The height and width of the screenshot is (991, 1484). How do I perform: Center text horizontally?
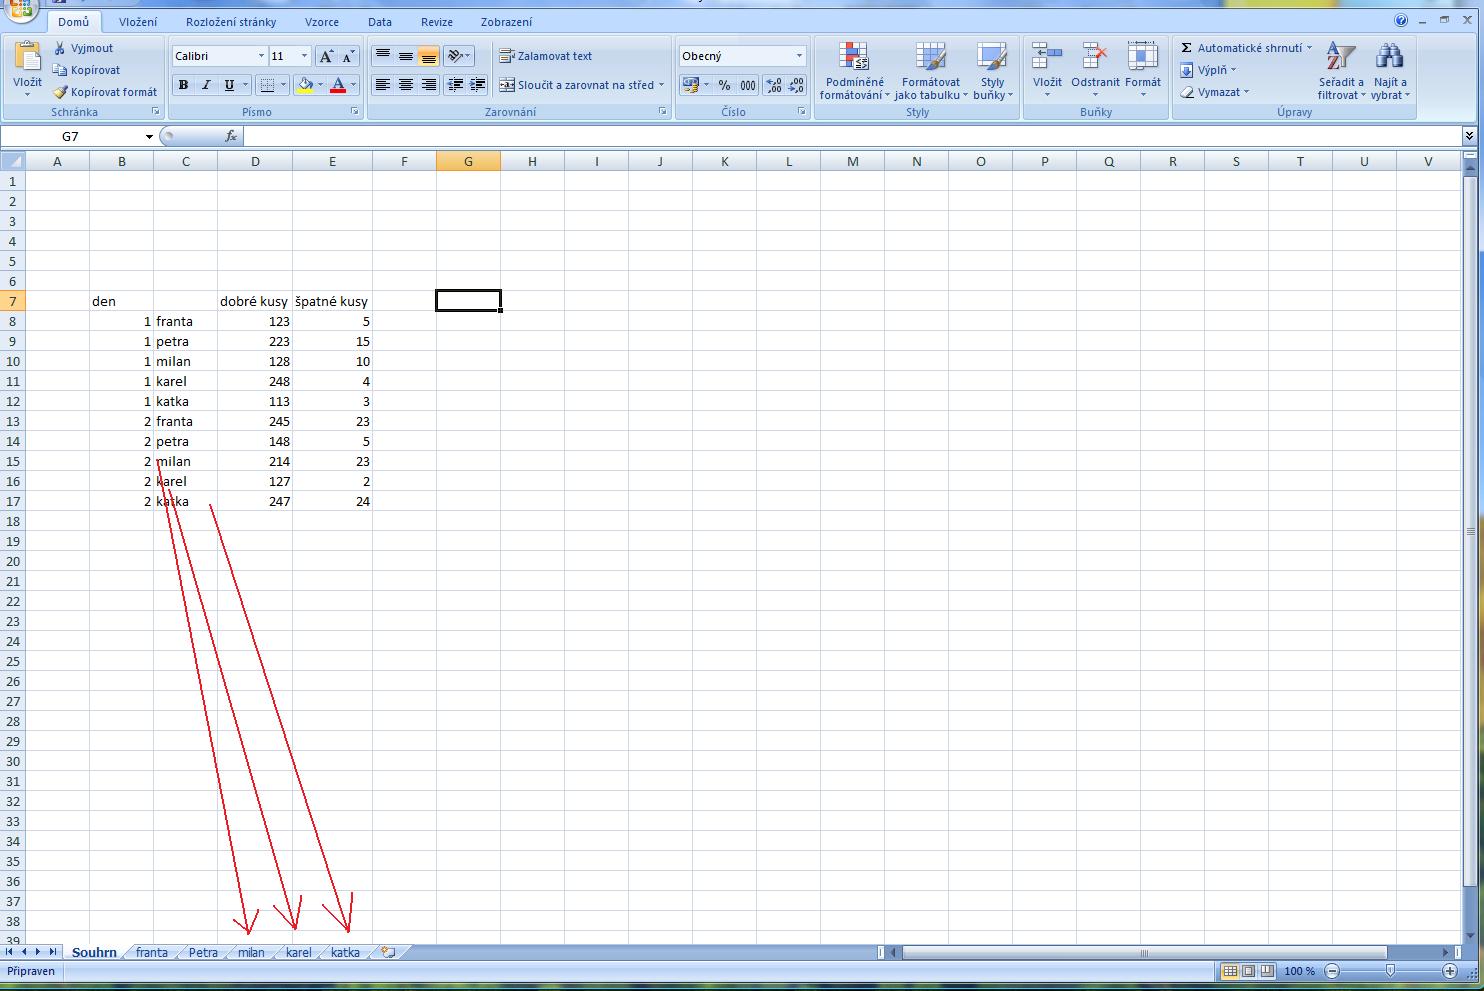(x=405, y=85)
